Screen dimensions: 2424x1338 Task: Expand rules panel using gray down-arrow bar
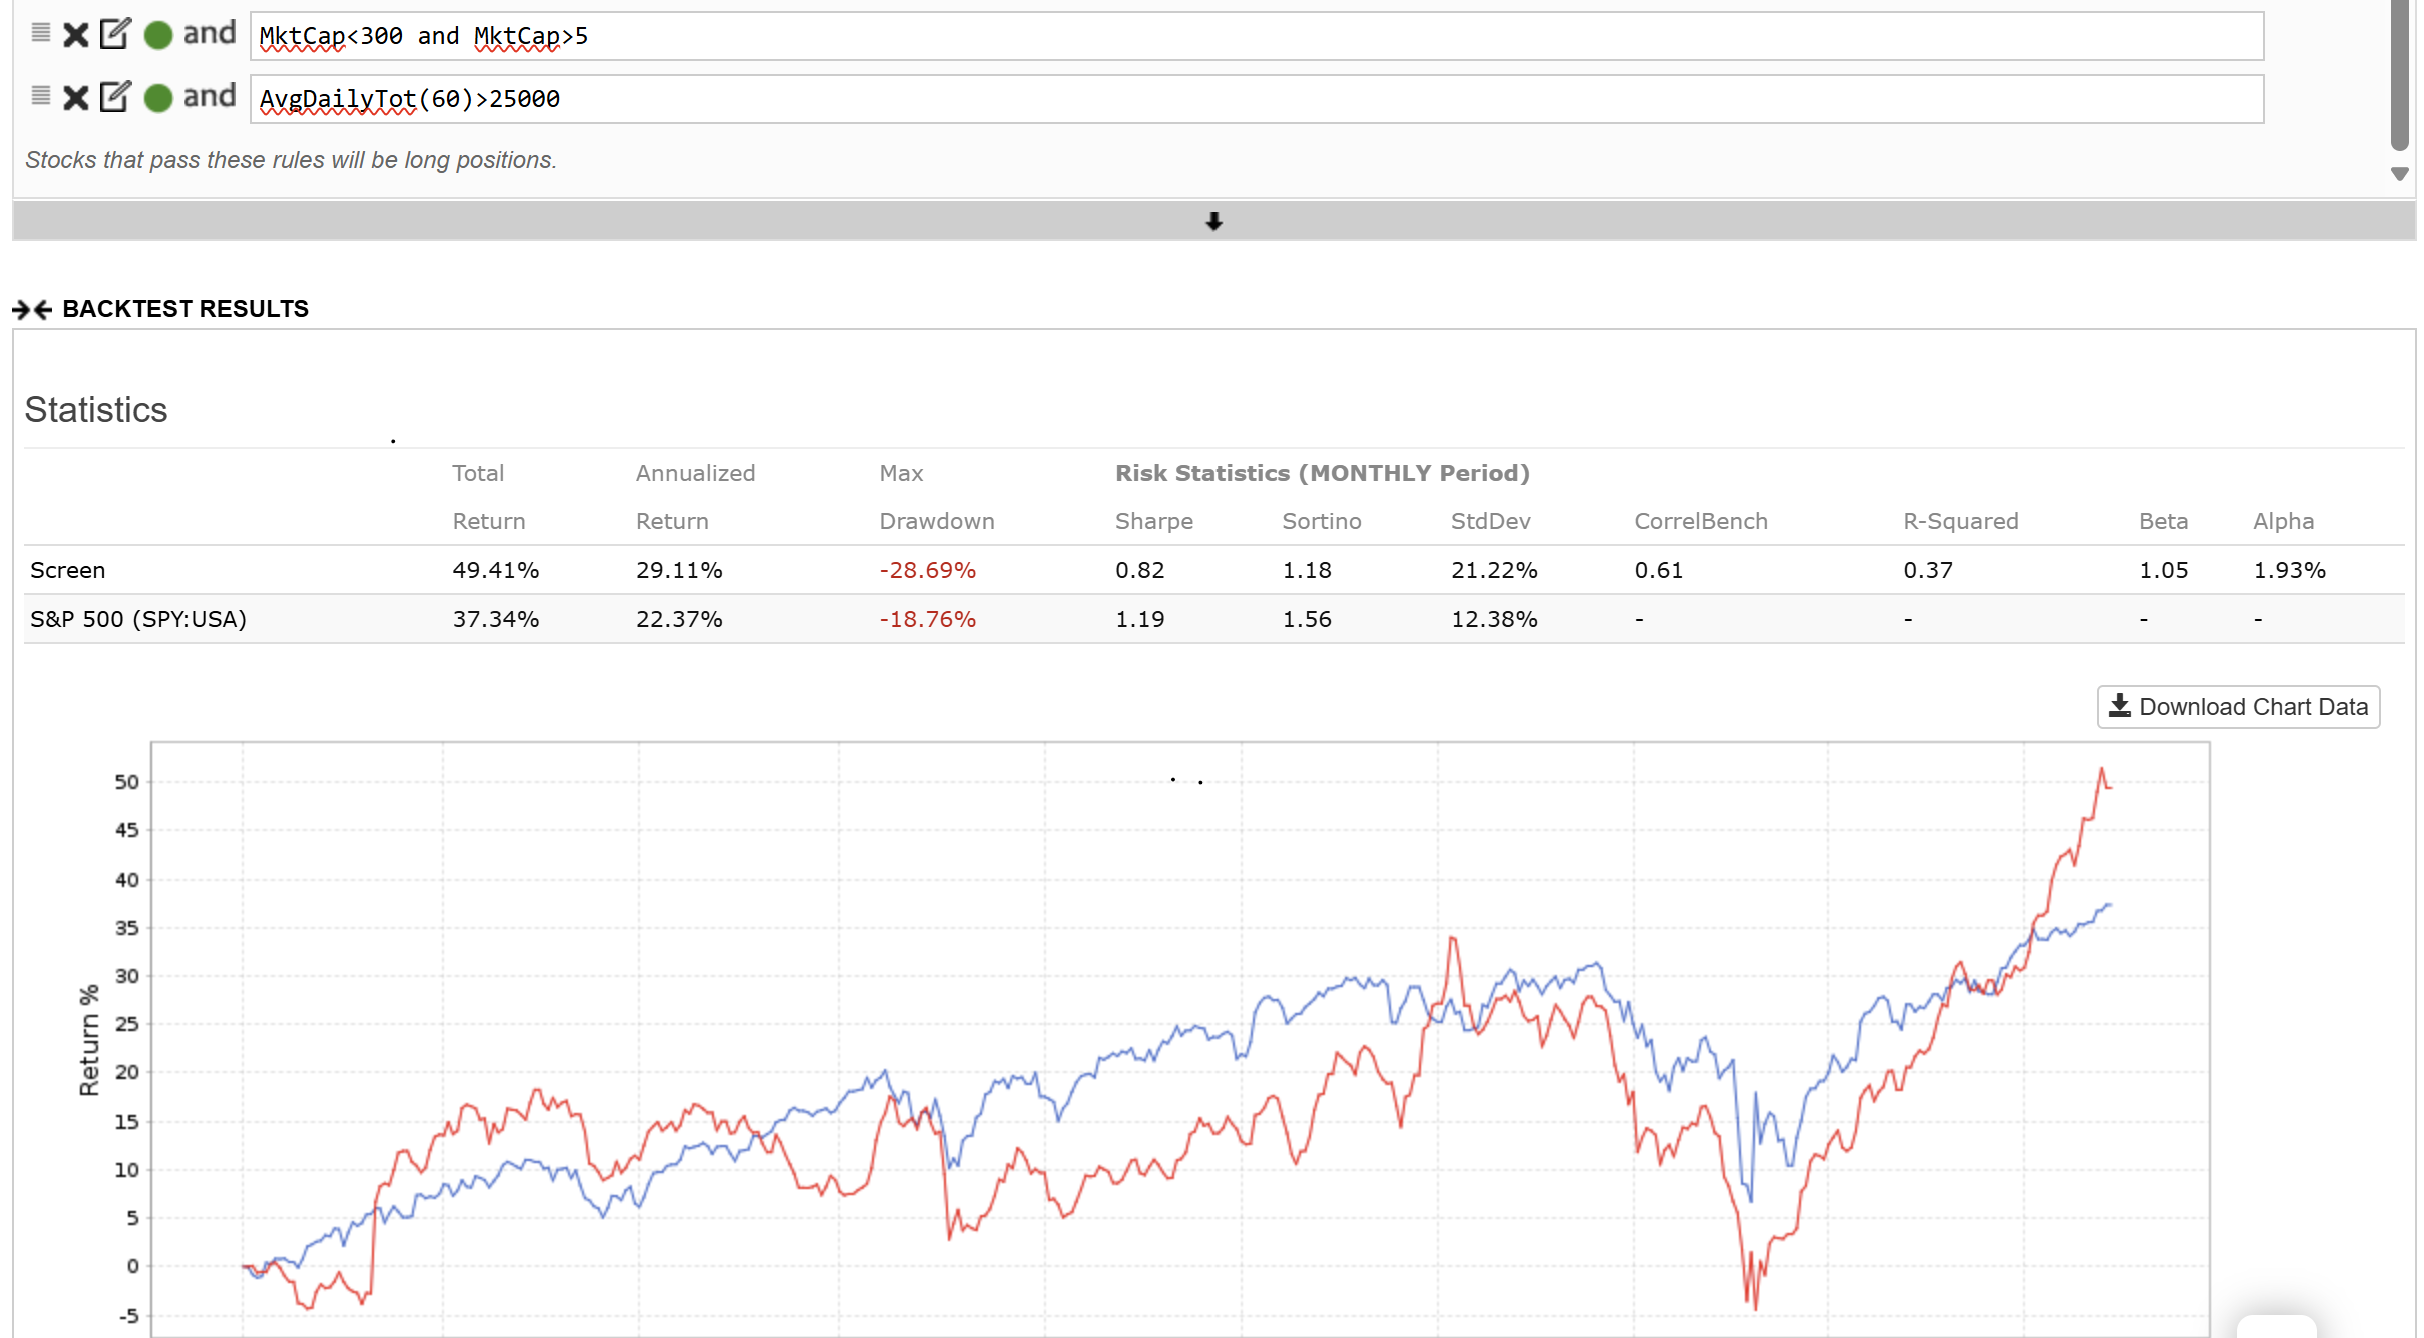click(1213, 221)
